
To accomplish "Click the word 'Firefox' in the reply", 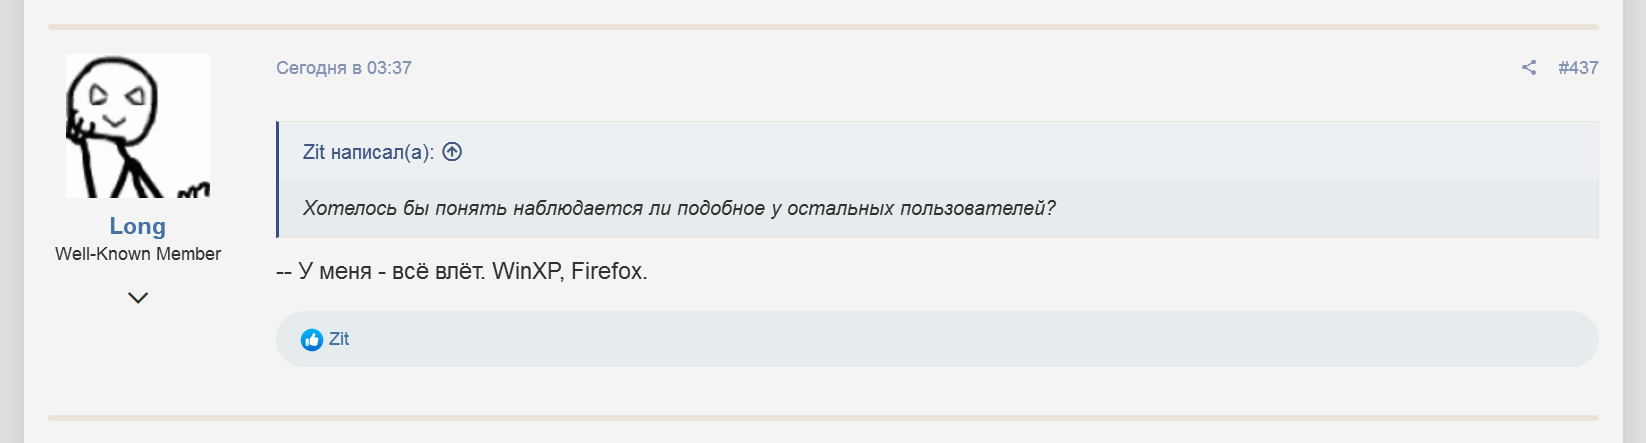I will [x=607, y=271].
